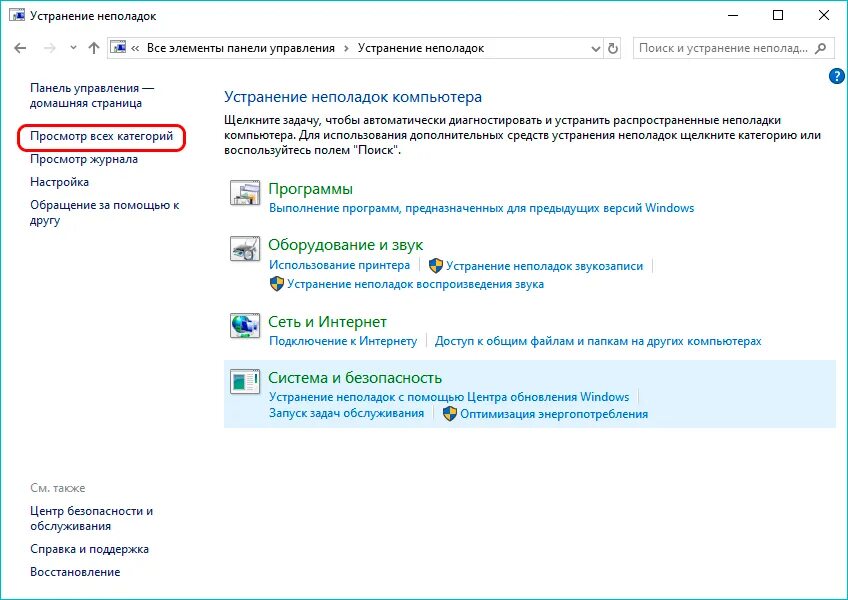The width and height of the screenshot is (848, 600).
Task: Run Центра обновления Windows troubleshooter
Action: click(449, 397)
